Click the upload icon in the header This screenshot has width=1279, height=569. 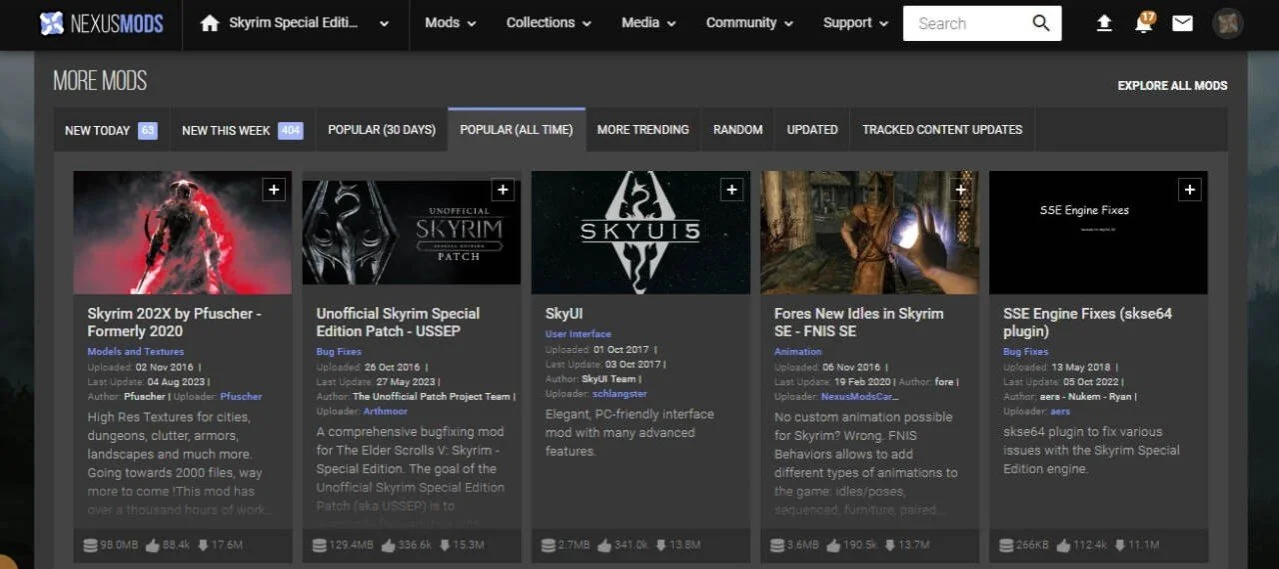click(1104, 23)
